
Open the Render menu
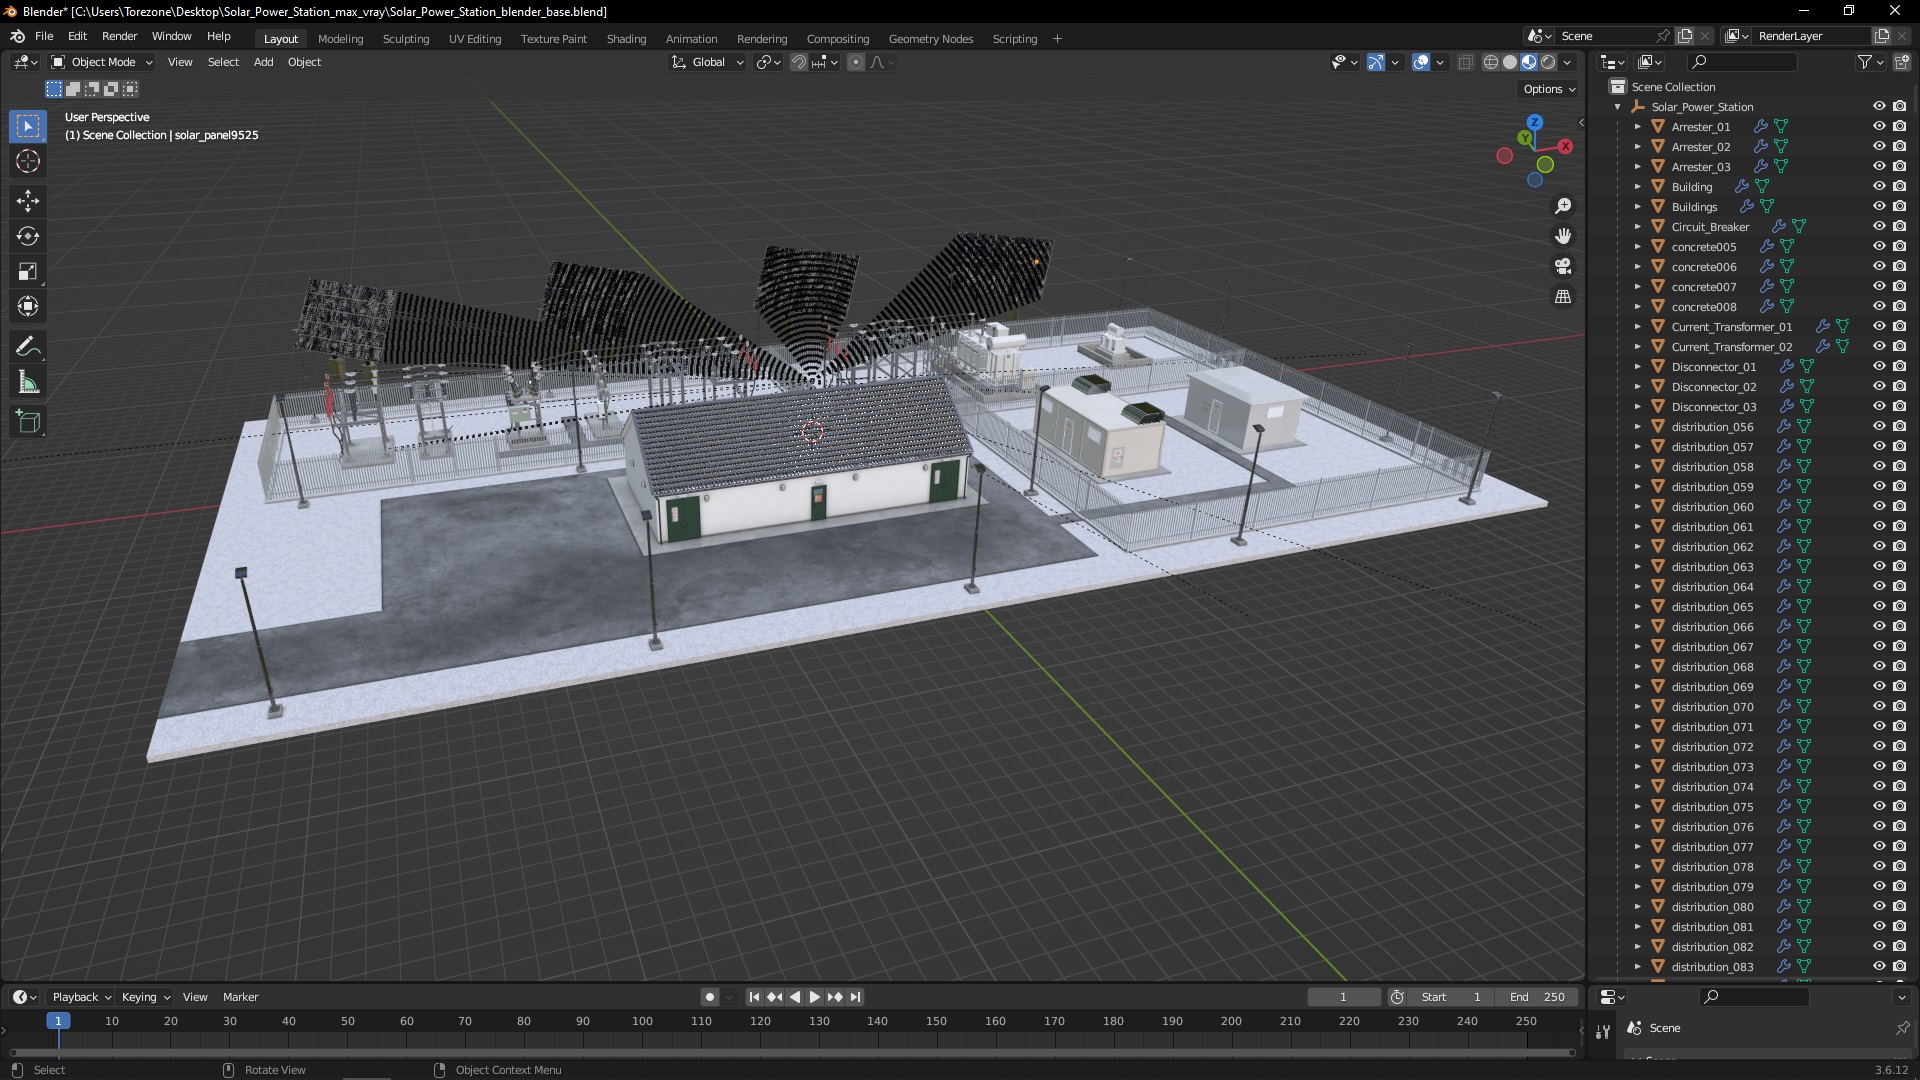click(x=119, y=36)
